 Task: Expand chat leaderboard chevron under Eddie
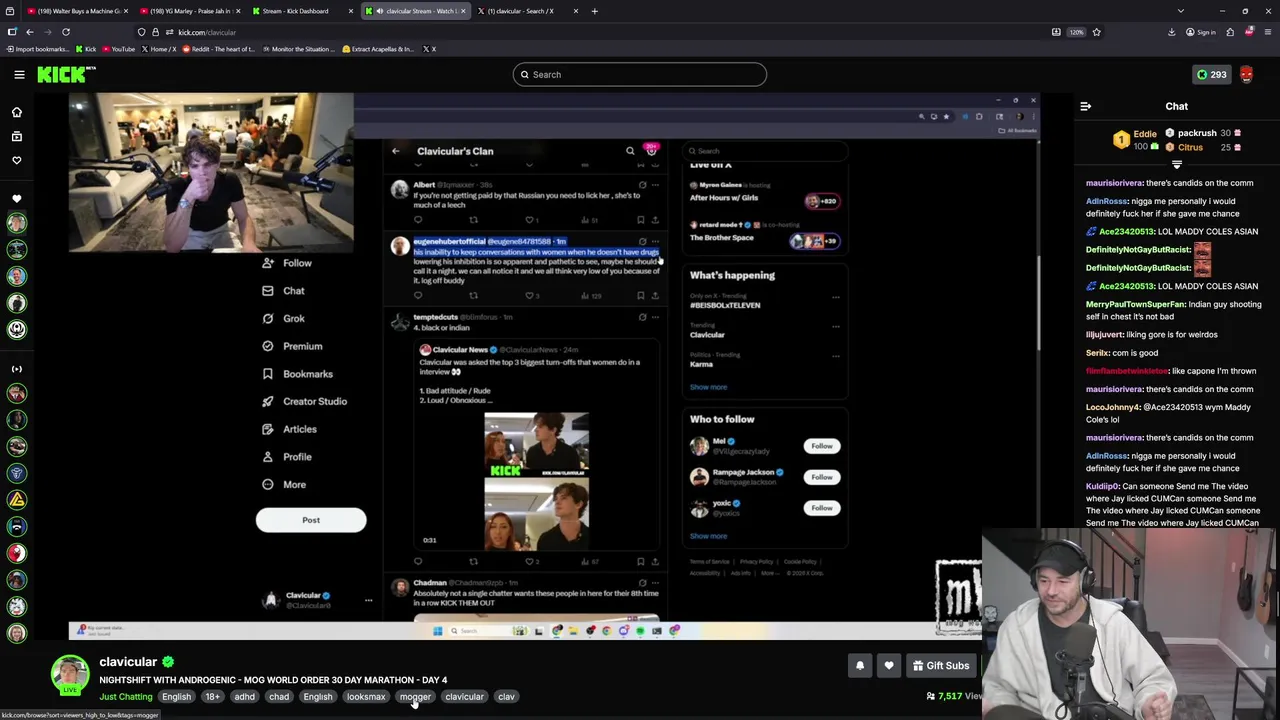coord(1176,165)
